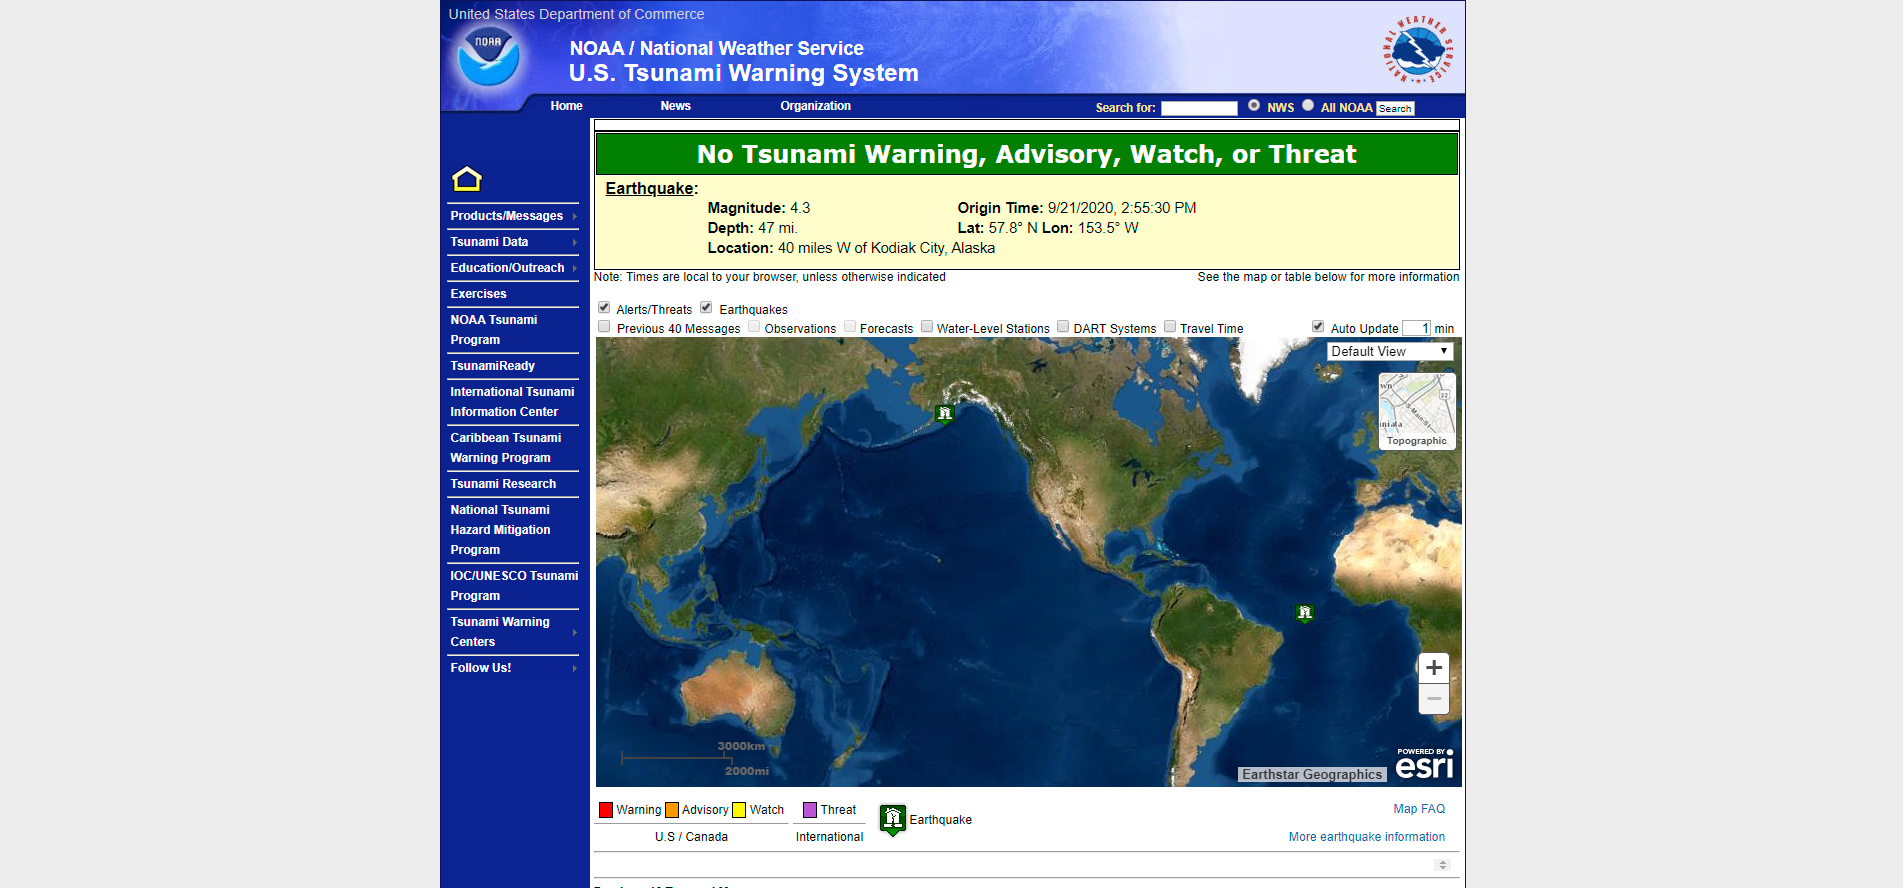This screenshot has height=888, width=1903.
Task: Click the red Warning legend swatch
Action: [606, 810]
